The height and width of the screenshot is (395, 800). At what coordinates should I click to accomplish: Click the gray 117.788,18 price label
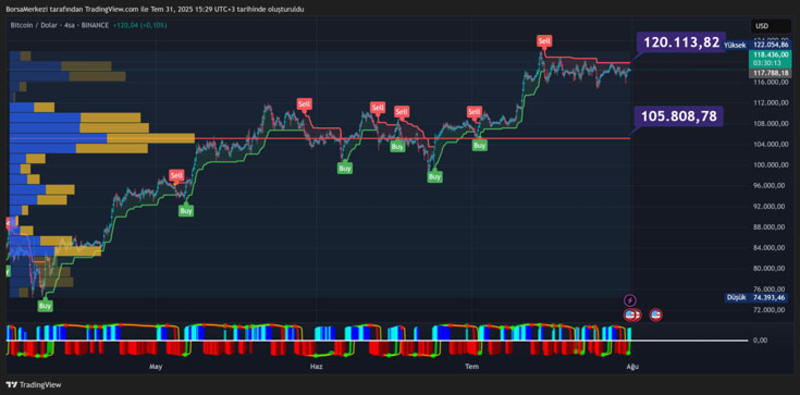tap(770, 73)
